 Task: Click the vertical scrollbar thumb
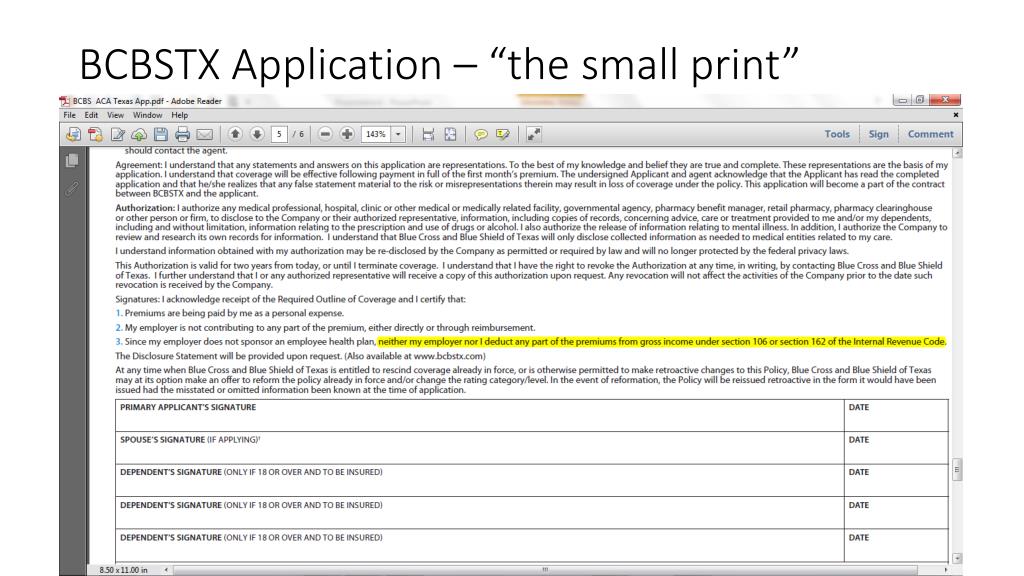957,469
